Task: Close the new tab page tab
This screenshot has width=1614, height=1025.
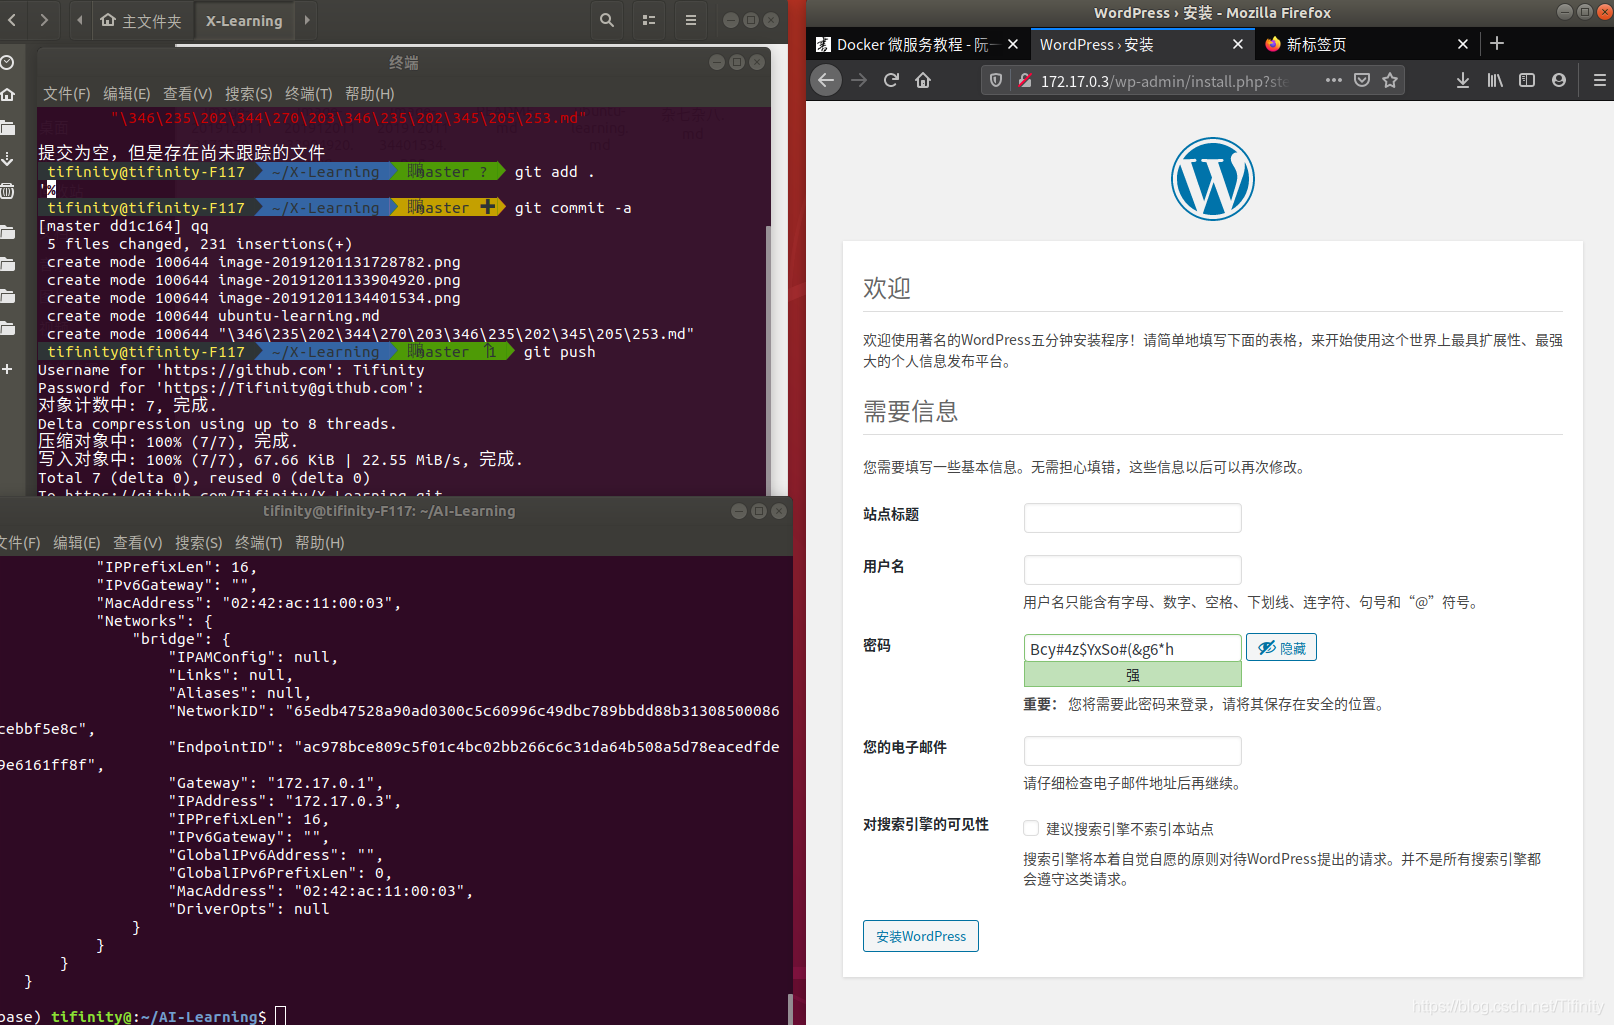Action: [1463, 44]
